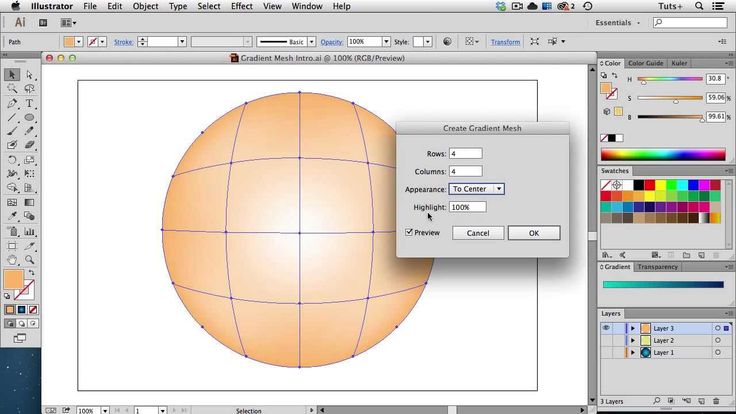
Task: Click the Recolor Artwork wheel icon
Action: (446, 42)
